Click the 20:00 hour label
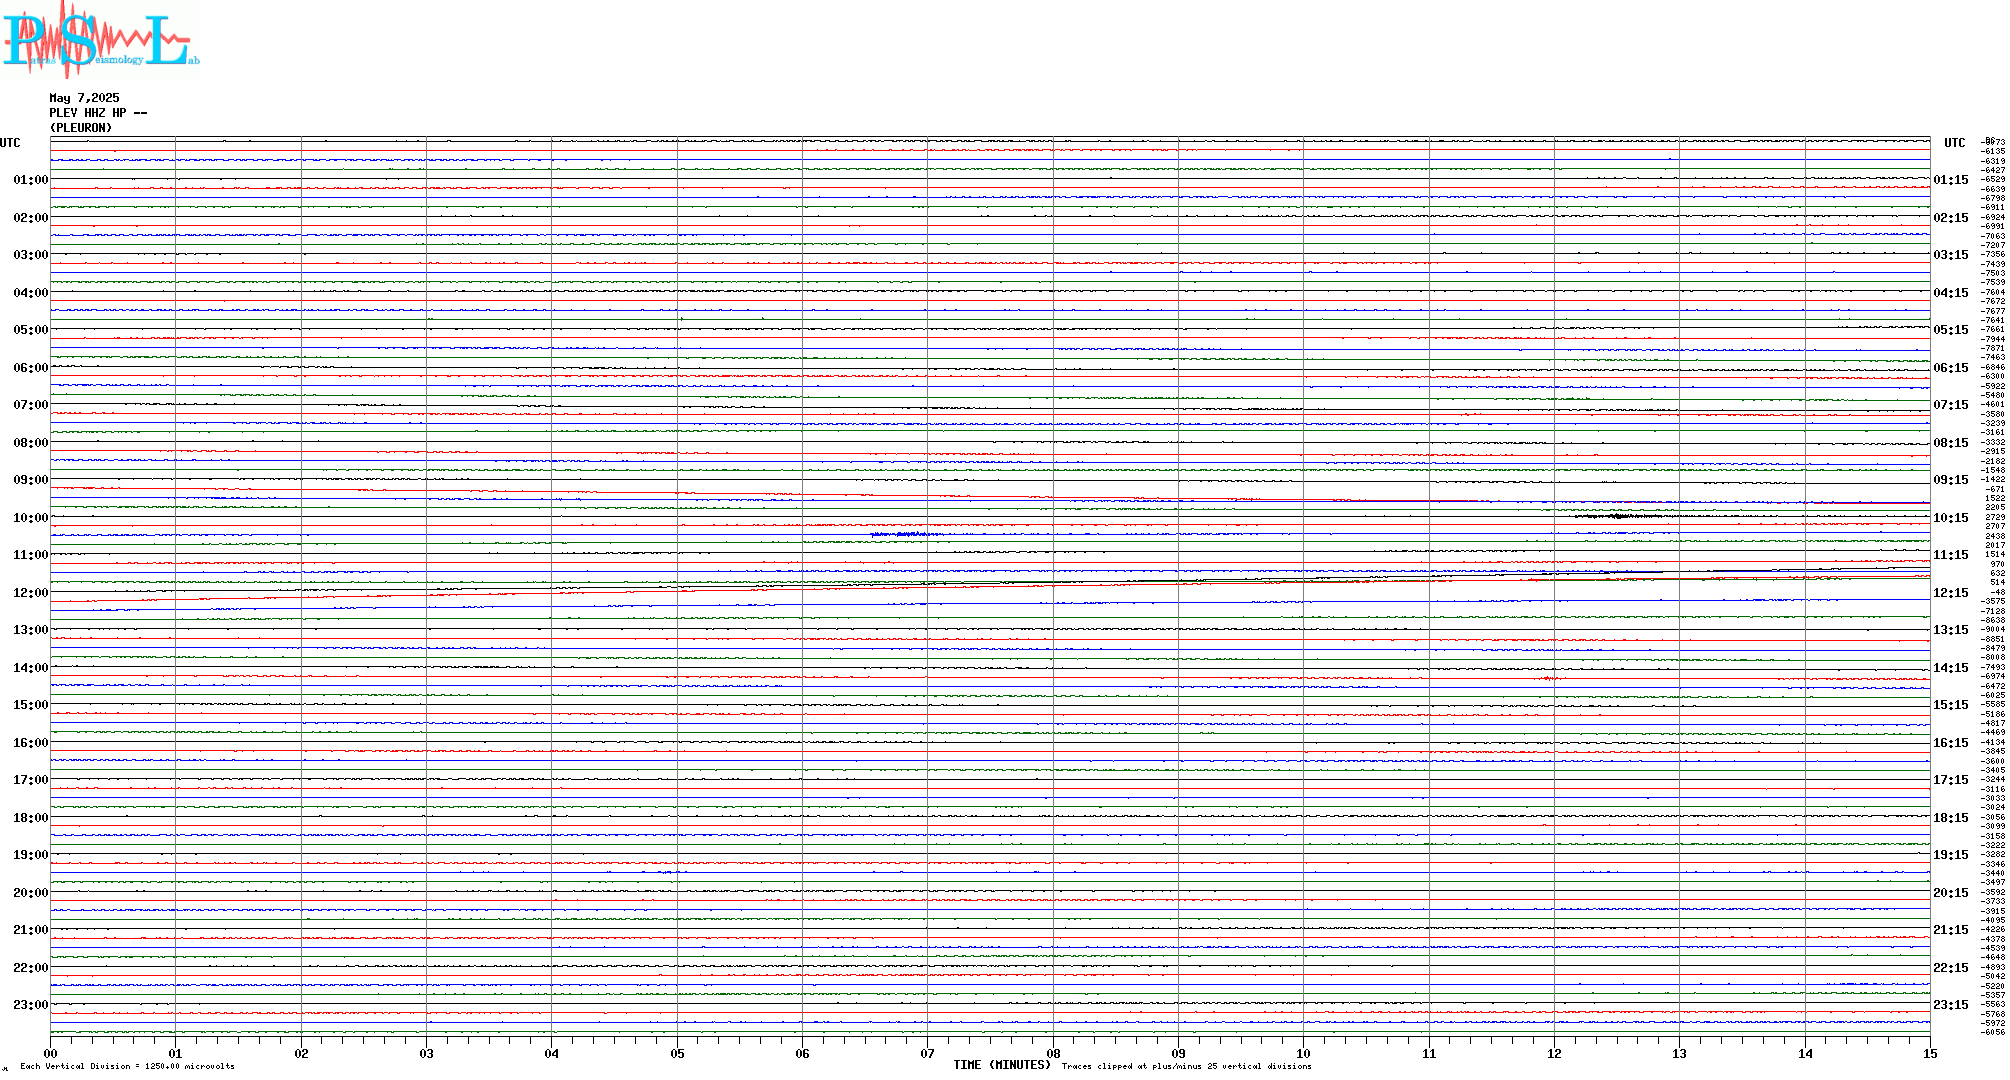The width and height of the screenshot is (2010, 1080). pos(31,893)
